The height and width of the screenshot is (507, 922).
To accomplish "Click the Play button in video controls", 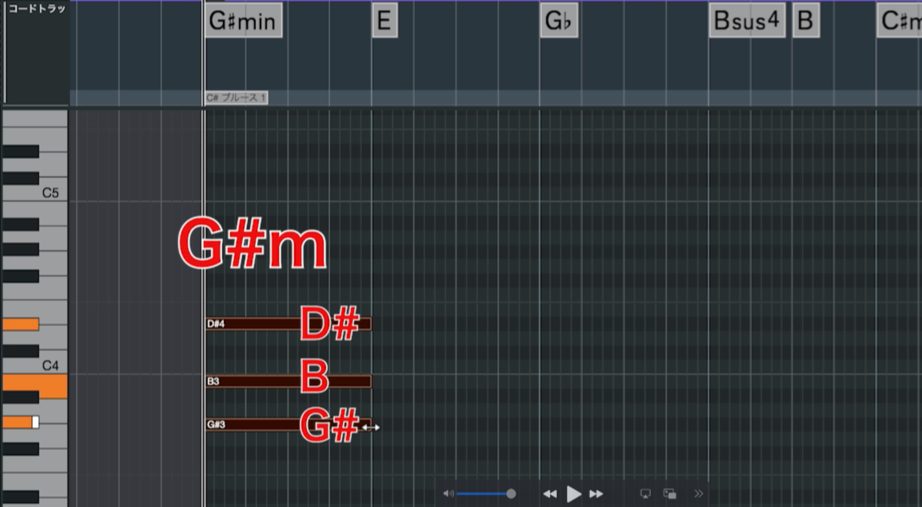I will (x=573, y=494).
